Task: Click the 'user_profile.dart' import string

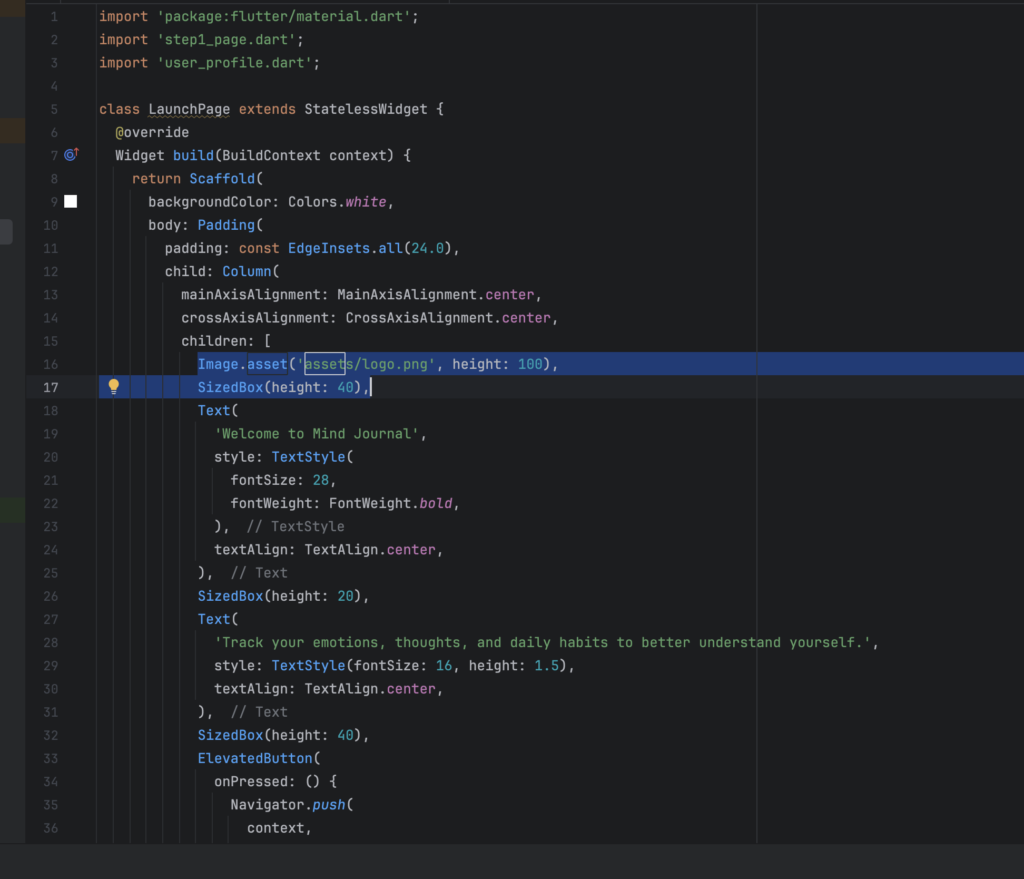Action: [x=234, y=63]
